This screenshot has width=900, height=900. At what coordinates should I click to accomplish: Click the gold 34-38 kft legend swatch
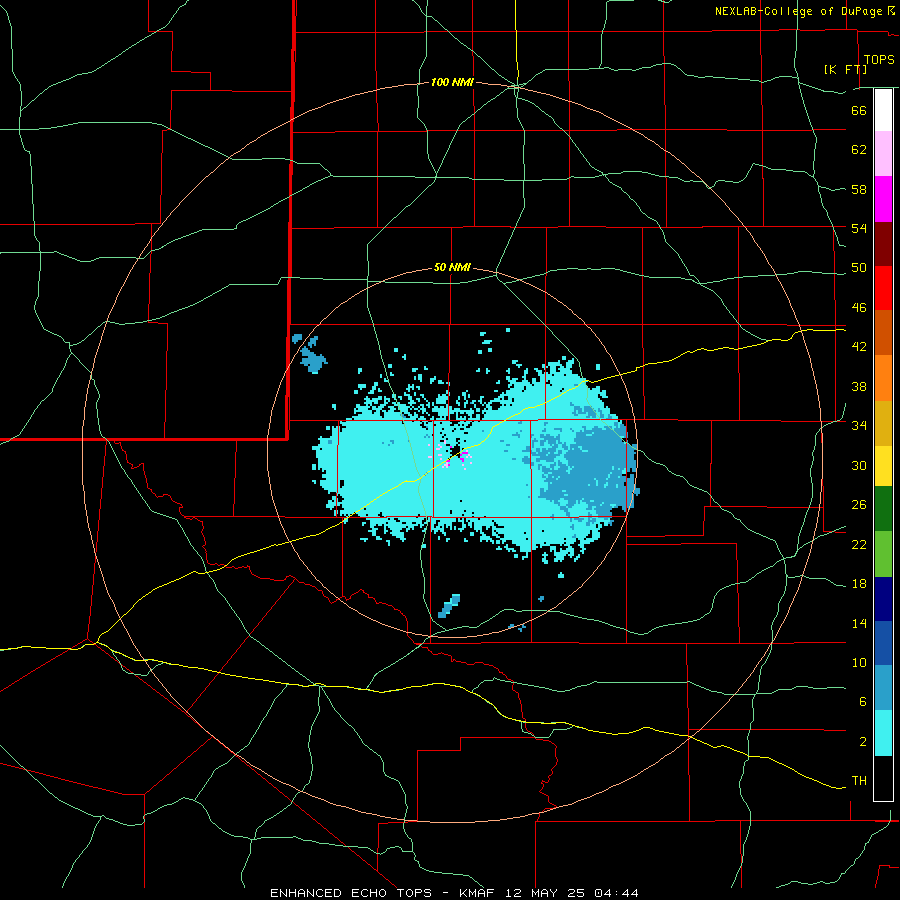(883, 423)
